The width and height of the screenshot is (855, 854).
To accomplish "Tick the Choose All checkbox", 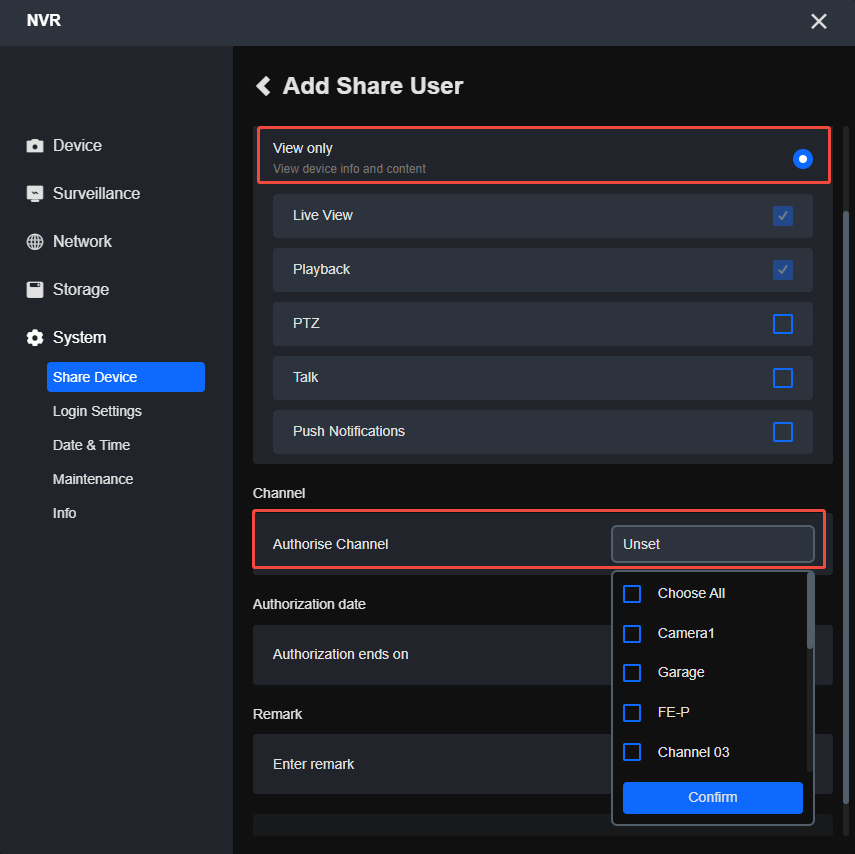I will click(631, 593).
